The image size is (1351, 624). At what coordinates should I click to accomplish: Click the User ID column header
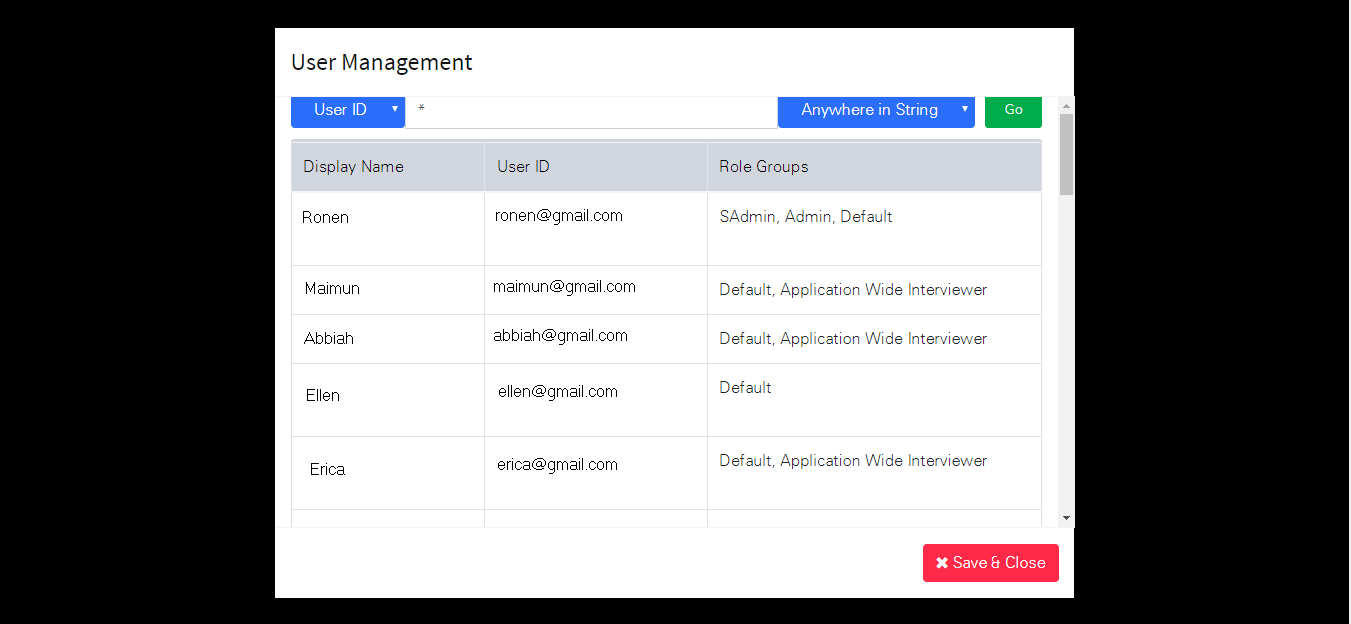[523, 166]
